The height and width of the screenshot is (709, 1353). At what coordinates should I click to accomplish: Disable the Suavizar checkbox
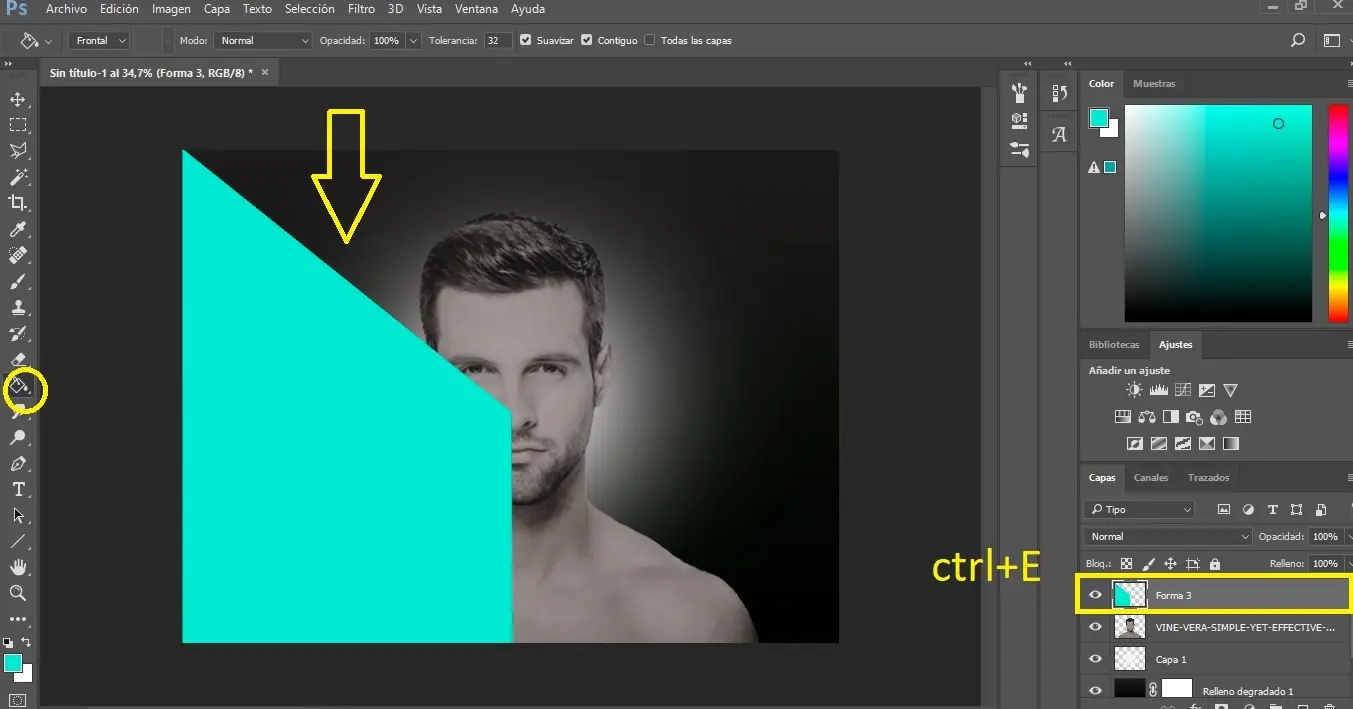525,41
